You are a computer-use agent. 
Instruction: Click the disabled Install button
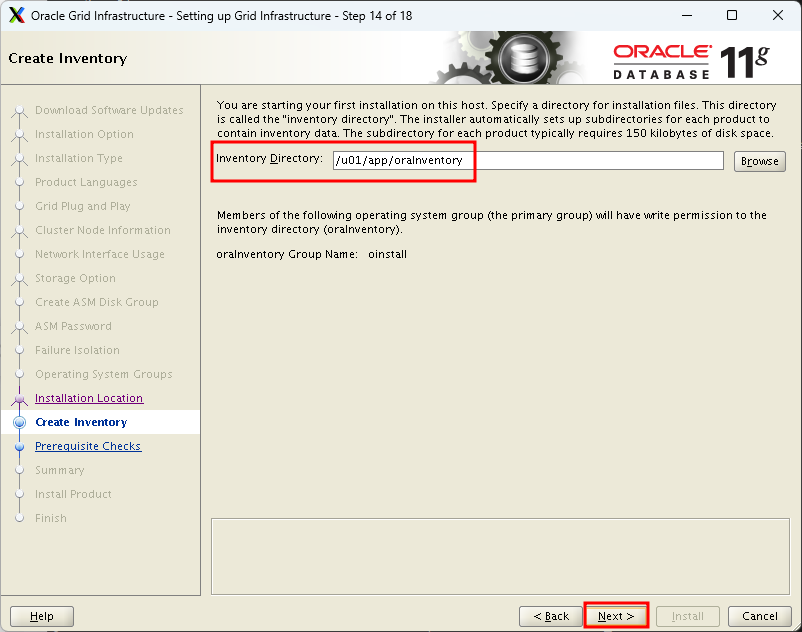pos(687,616)
